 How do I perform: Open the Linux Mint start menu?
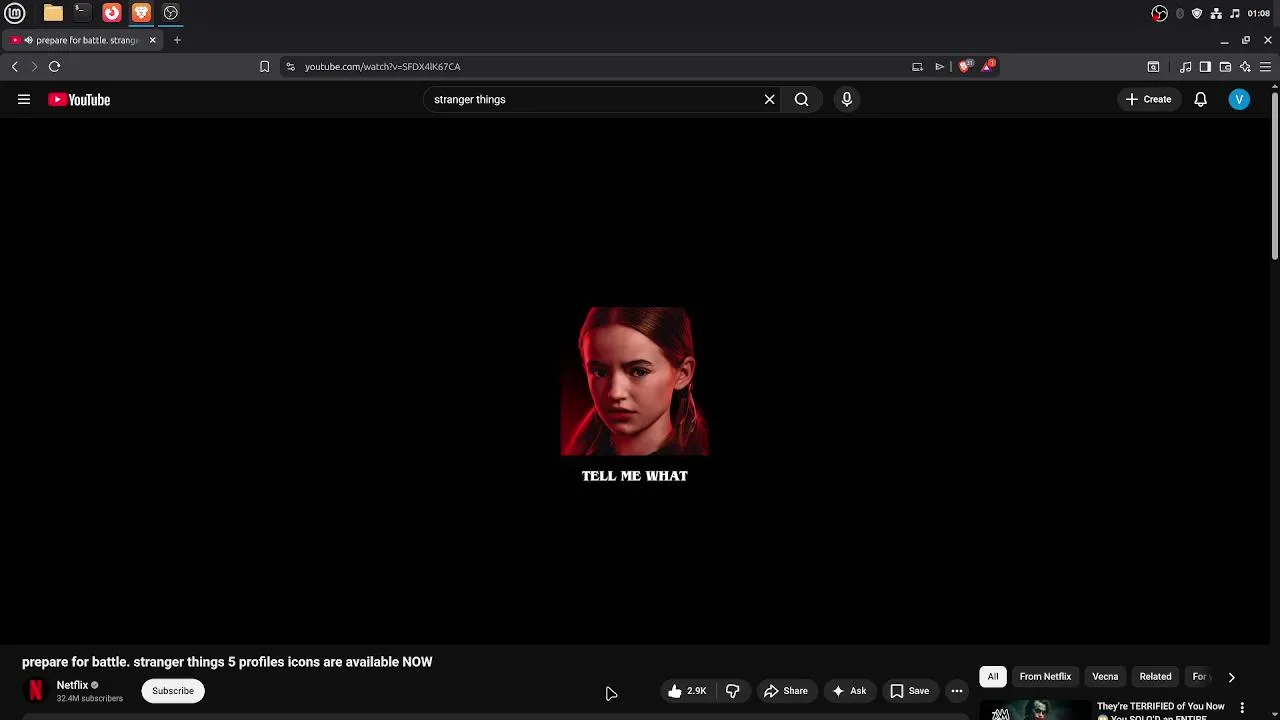(16, 13)
